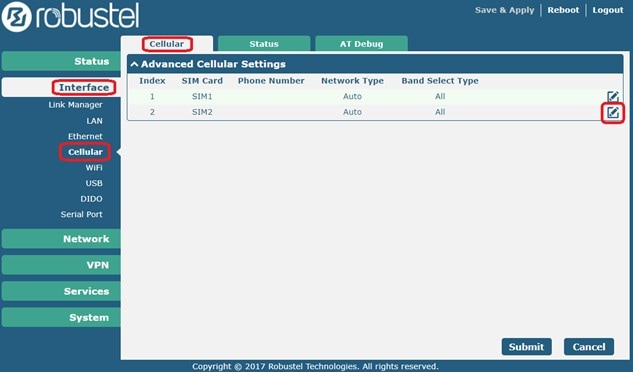
Task: Expand the System sidebar menu
Action: (x=61, y=317)
